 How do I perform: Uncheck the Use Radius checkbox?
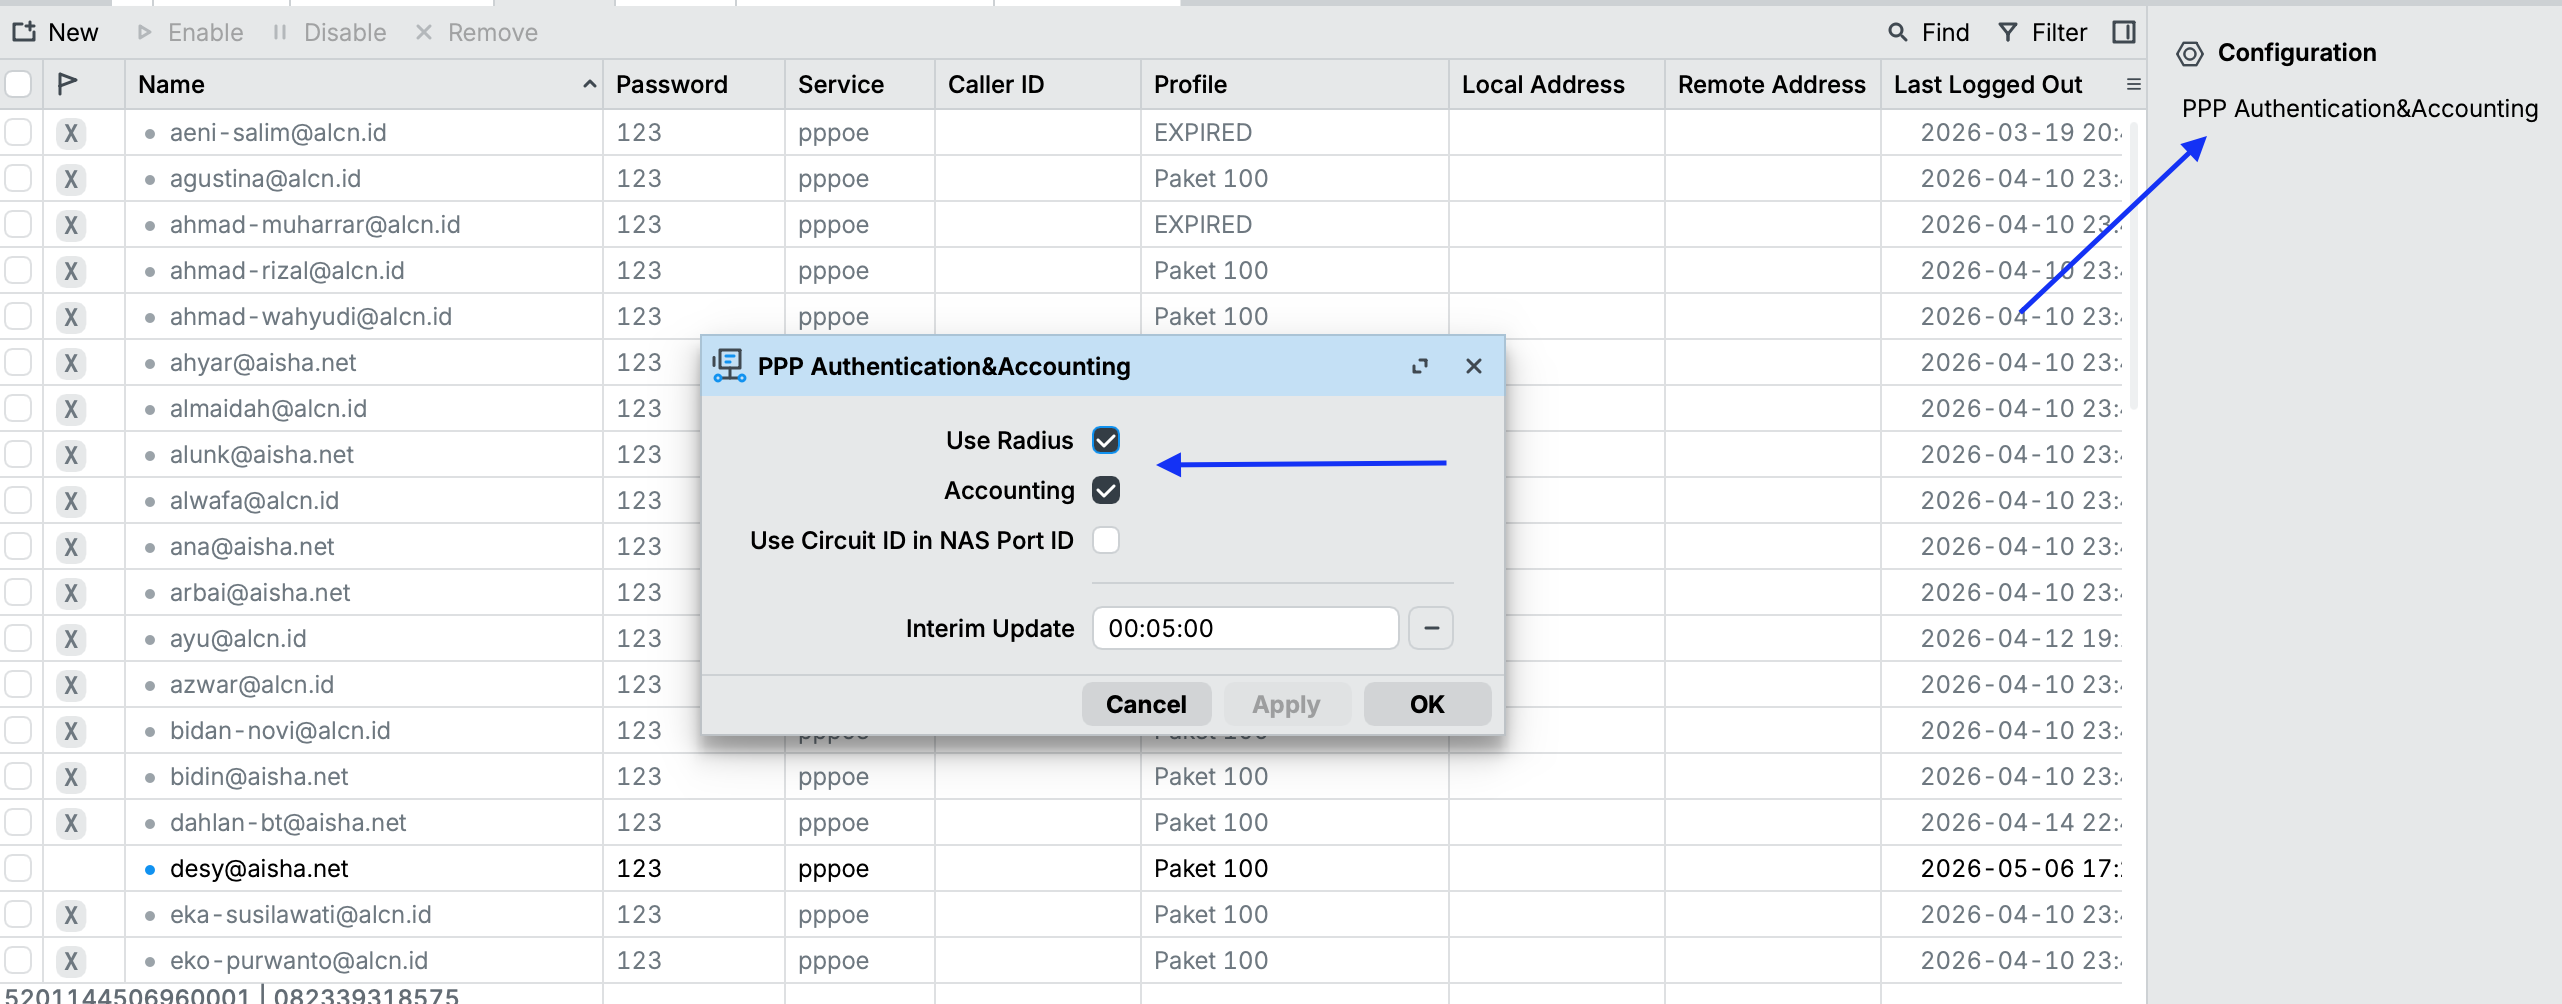tap(1106, 440)
